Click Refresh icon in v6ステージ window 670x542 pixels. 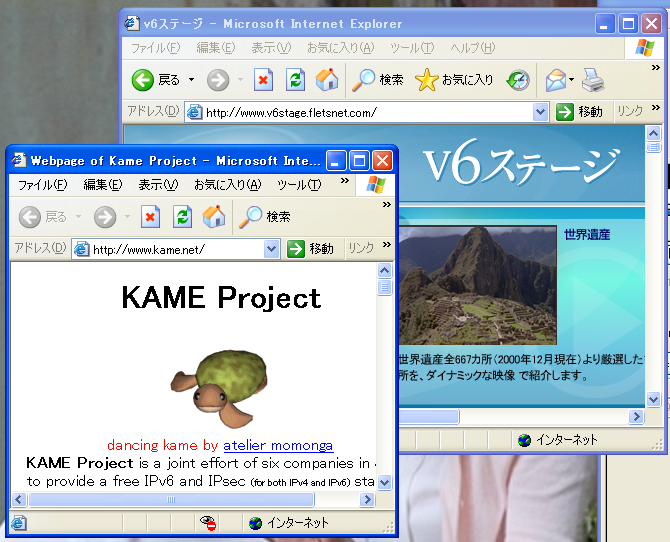pyautogui.click(x=295, y=80)
